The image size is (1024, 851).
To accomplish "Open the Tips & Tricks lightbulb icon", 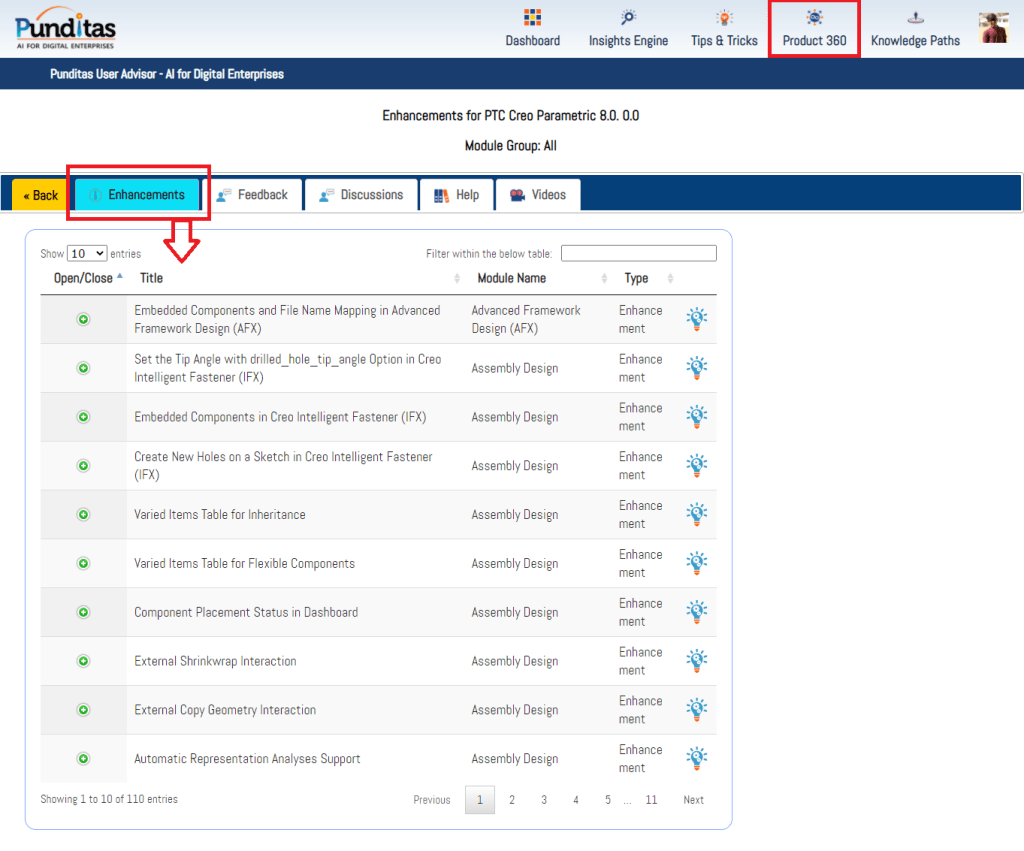I will coord(724,19).
